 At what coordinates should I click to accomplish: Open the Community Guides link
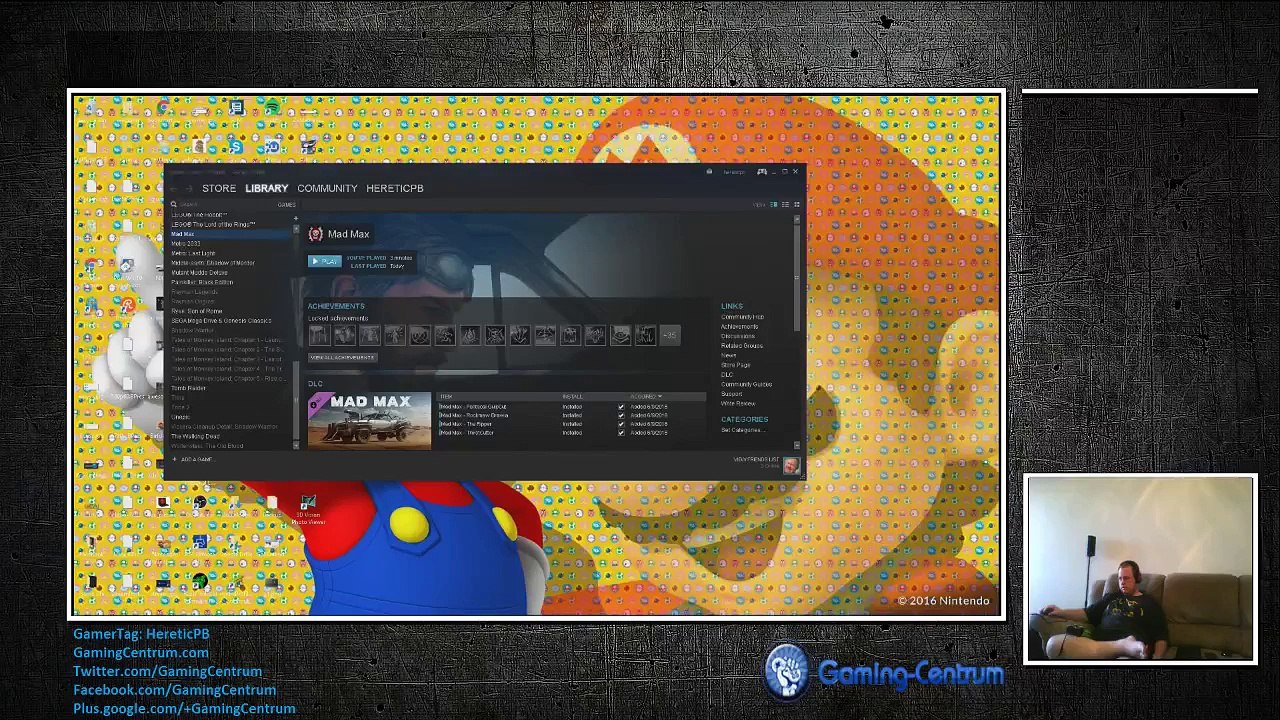click(x=747, y=385)
